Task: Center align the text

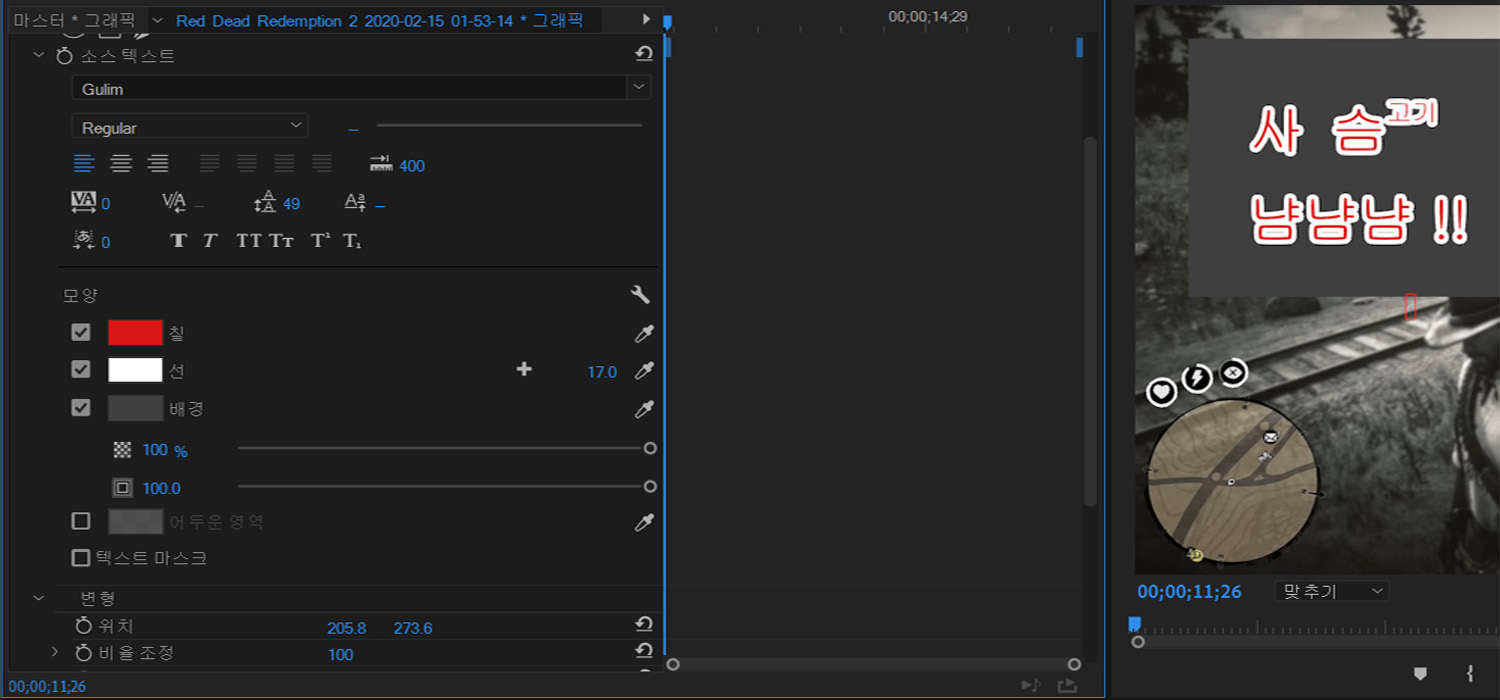Action: (x=121, y=164)
